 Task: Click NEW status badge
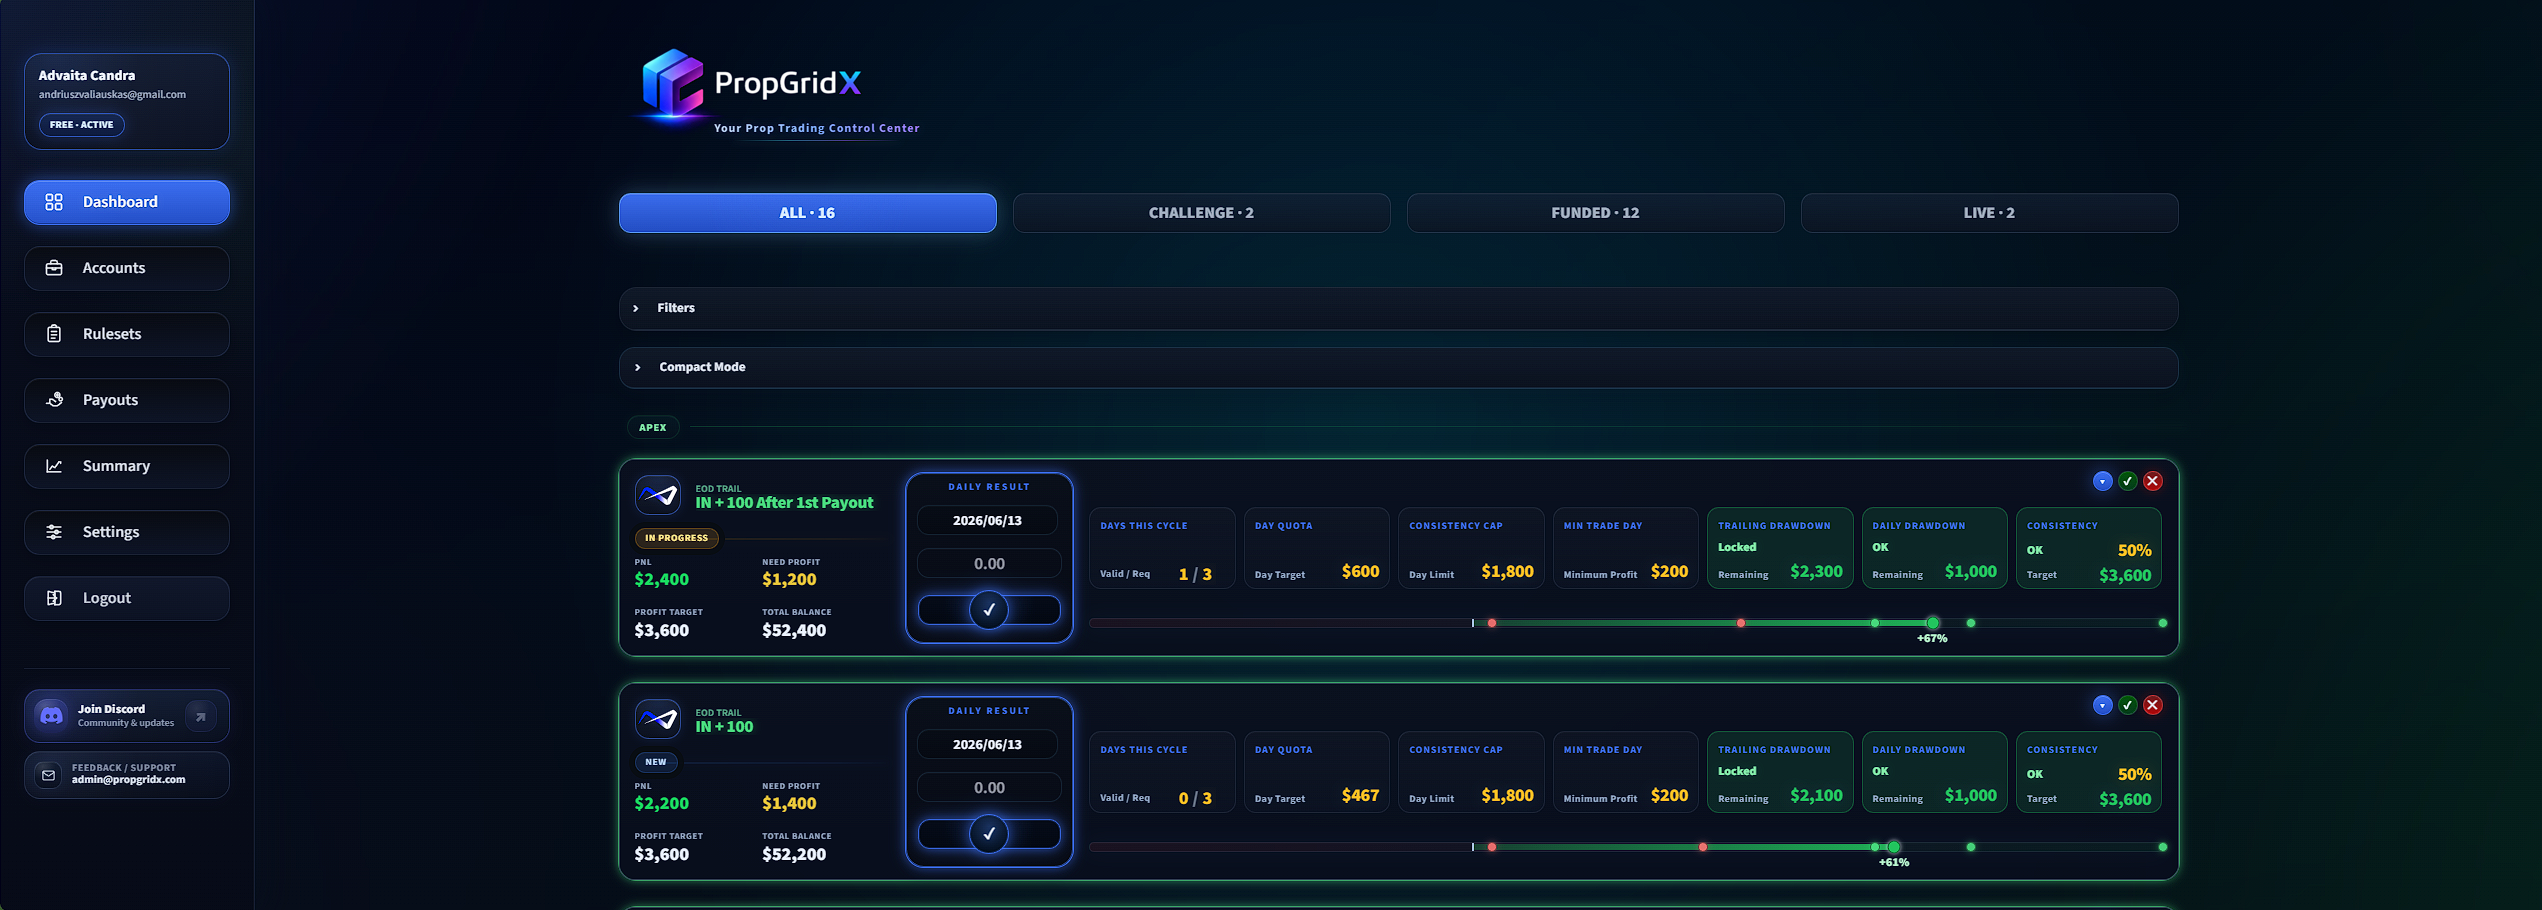pos(656,762)
